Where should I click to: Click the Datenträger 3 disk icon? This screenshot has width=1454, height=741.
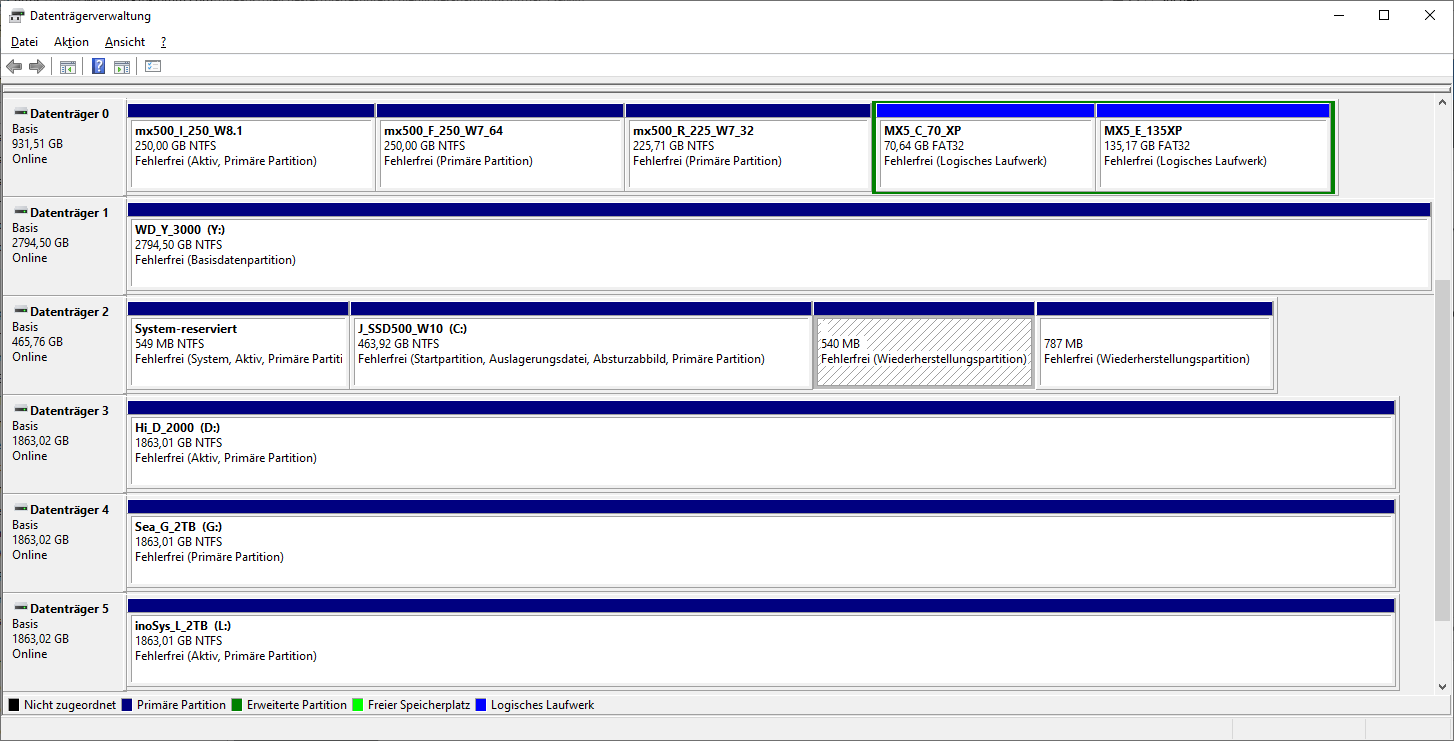20,410
